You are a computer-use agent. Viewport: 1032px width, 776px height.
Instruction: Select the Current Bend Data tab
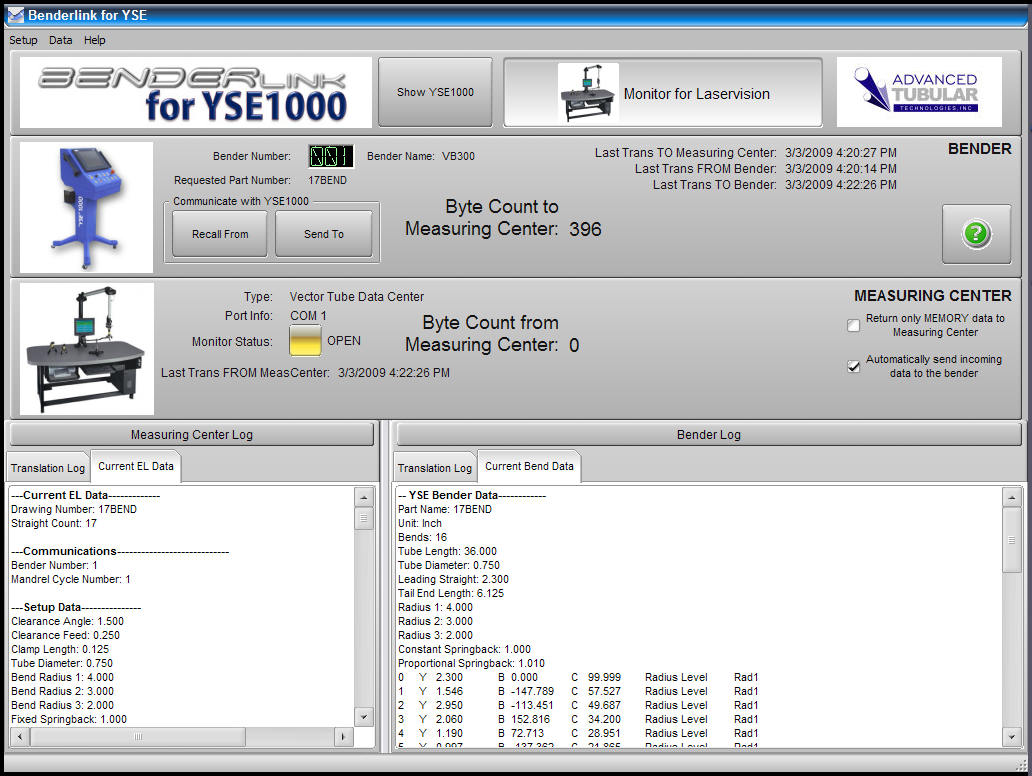pos(529,467)
